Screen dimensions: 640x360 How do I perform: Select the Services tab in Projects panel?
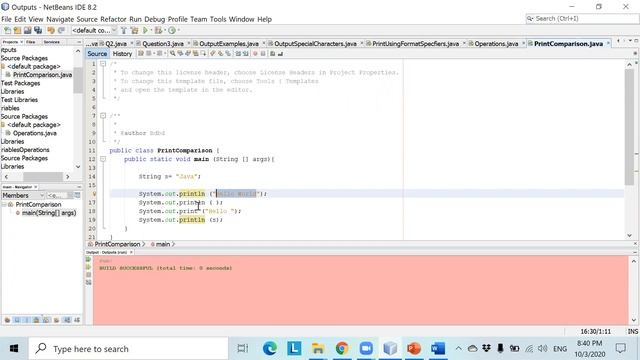51,42
